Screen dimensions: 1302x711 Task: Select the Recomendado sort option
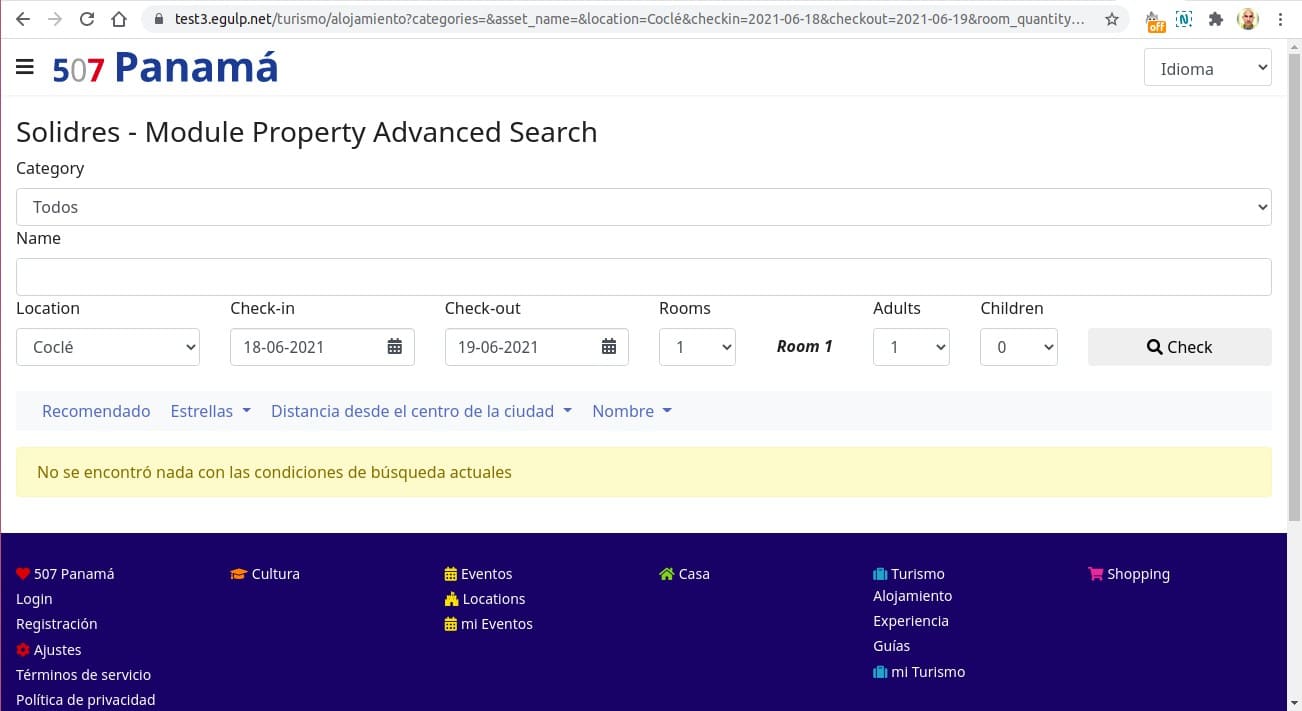(96, 411)
